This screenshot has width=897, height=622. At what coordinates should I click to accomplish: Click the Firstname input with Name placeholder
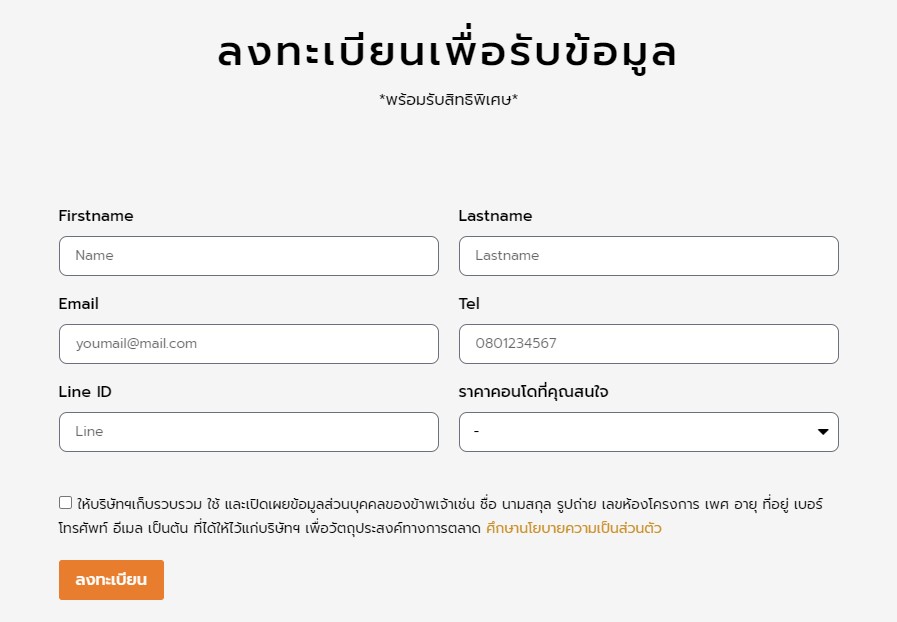(x=248, y=256)
